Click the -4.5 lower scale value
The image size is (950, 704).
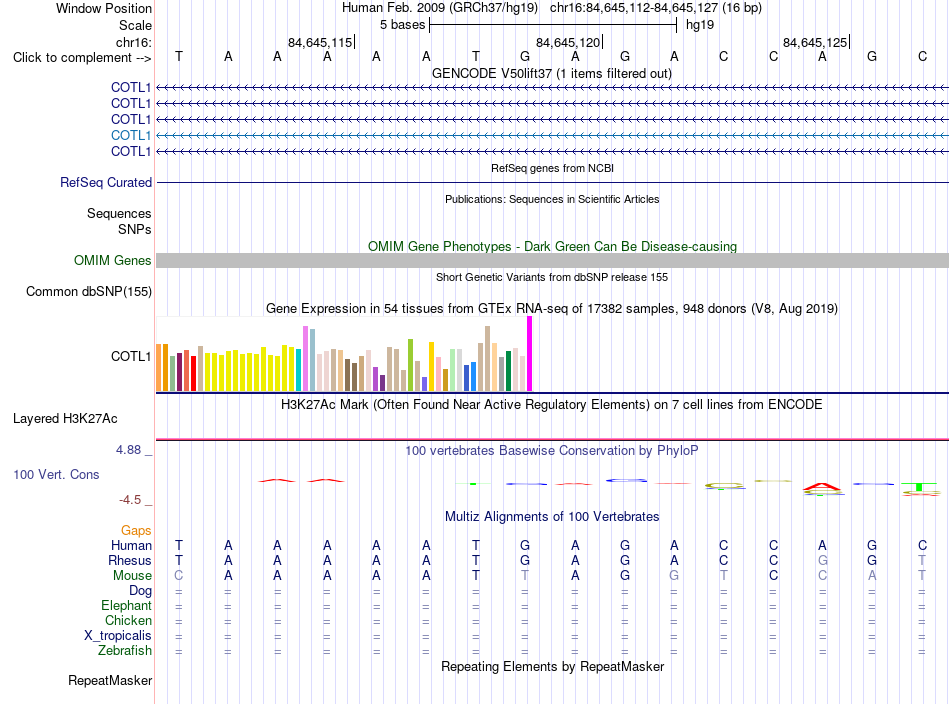pyautogui.click(x=130, y=500)
